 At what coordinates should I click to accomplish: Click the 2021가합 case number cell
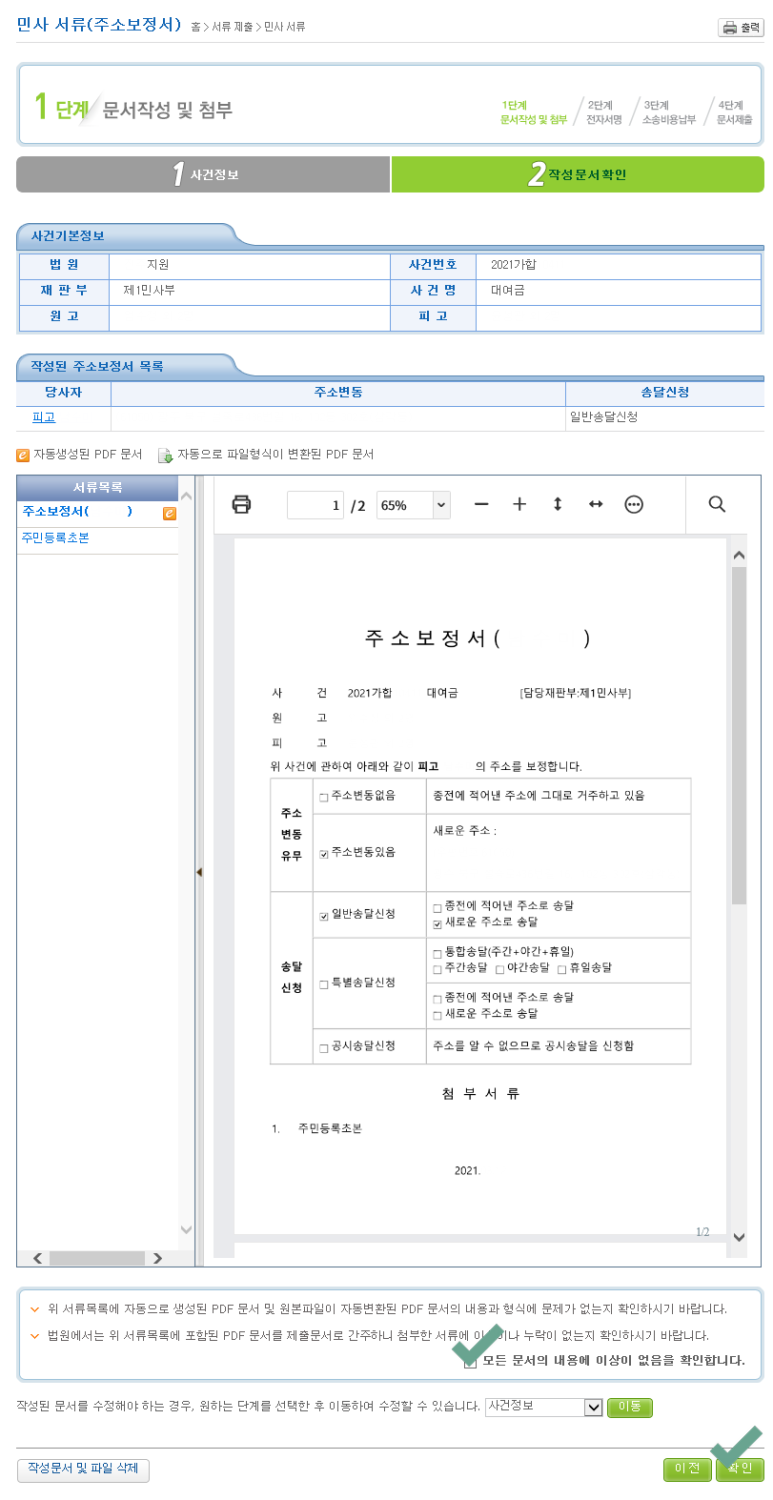click(x=618, y=265)
